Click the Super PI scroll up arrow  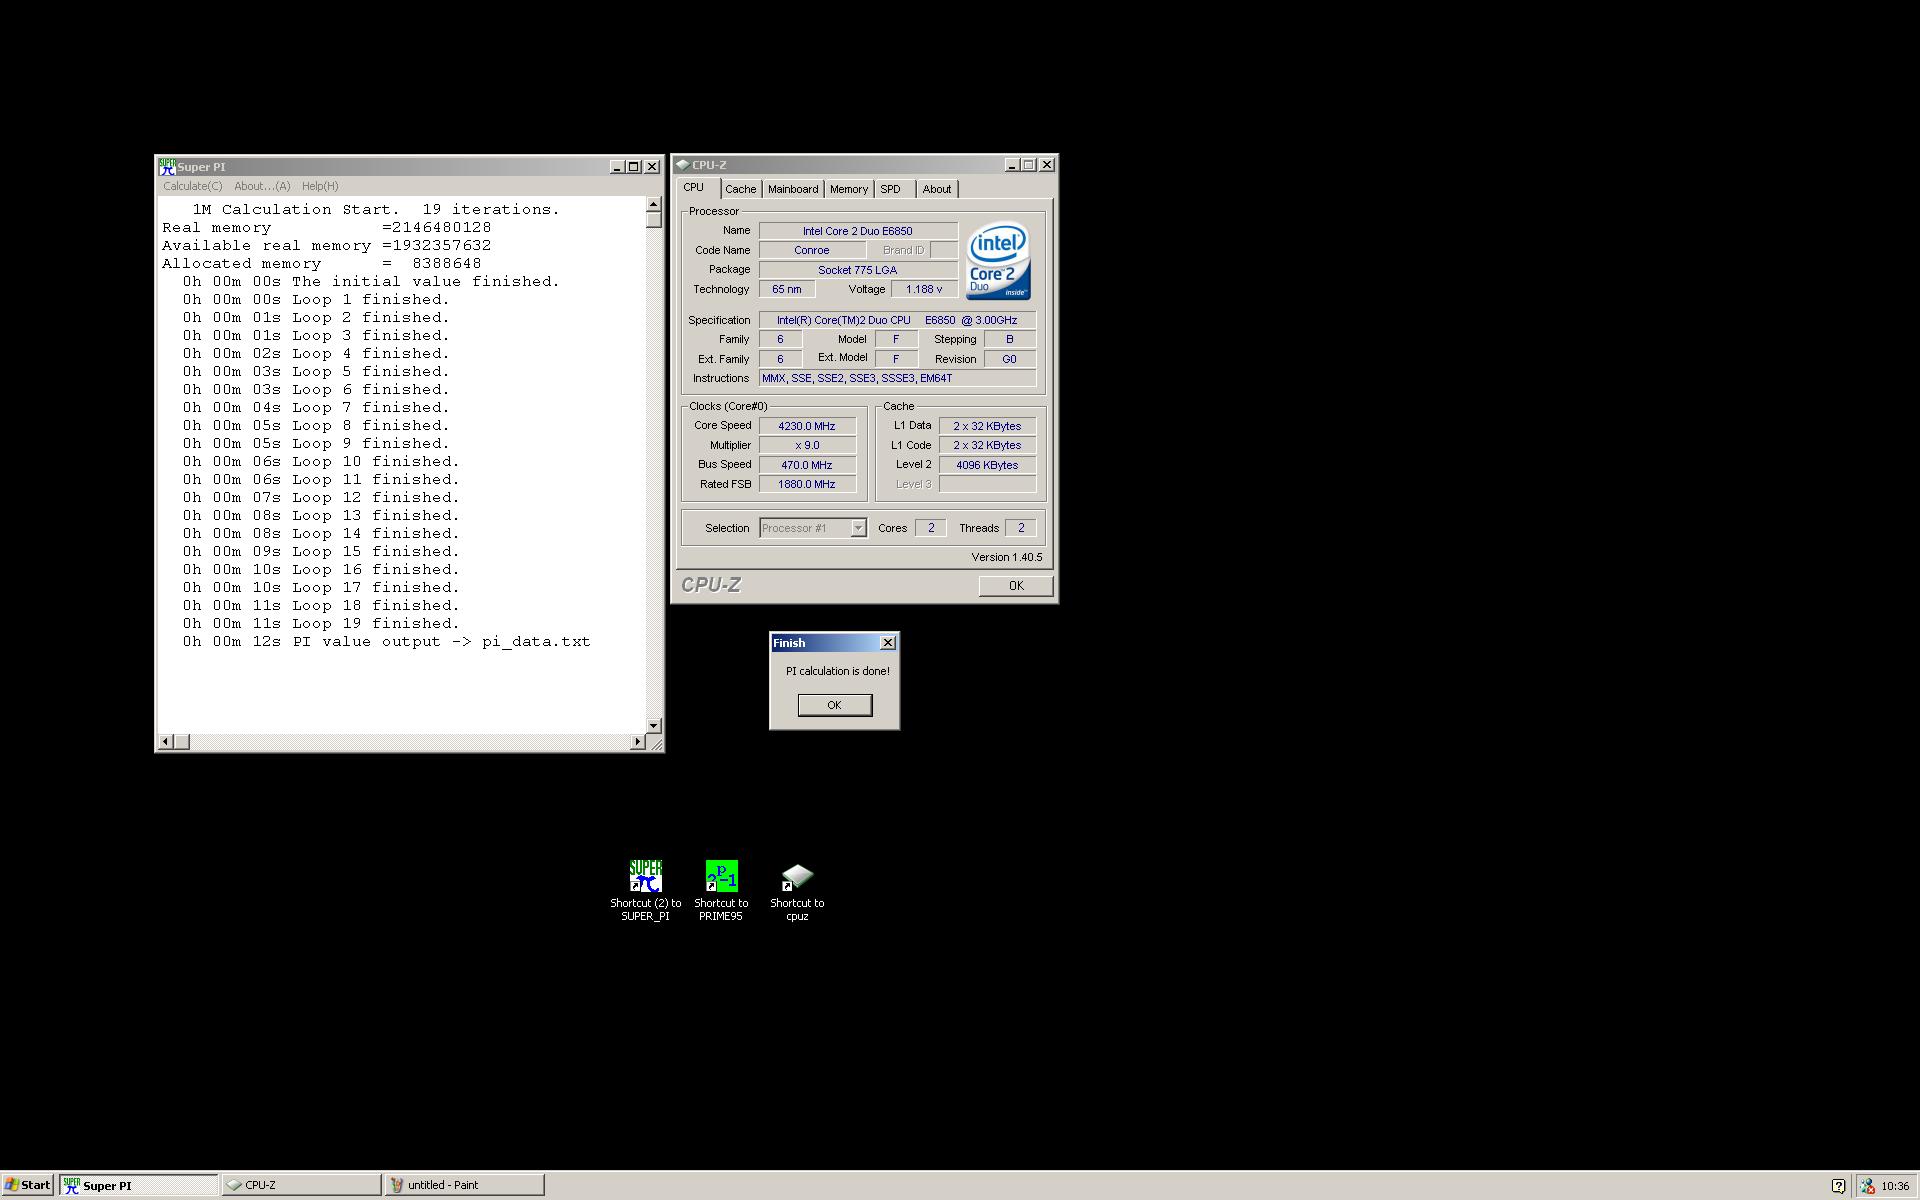tap(654, 204)
